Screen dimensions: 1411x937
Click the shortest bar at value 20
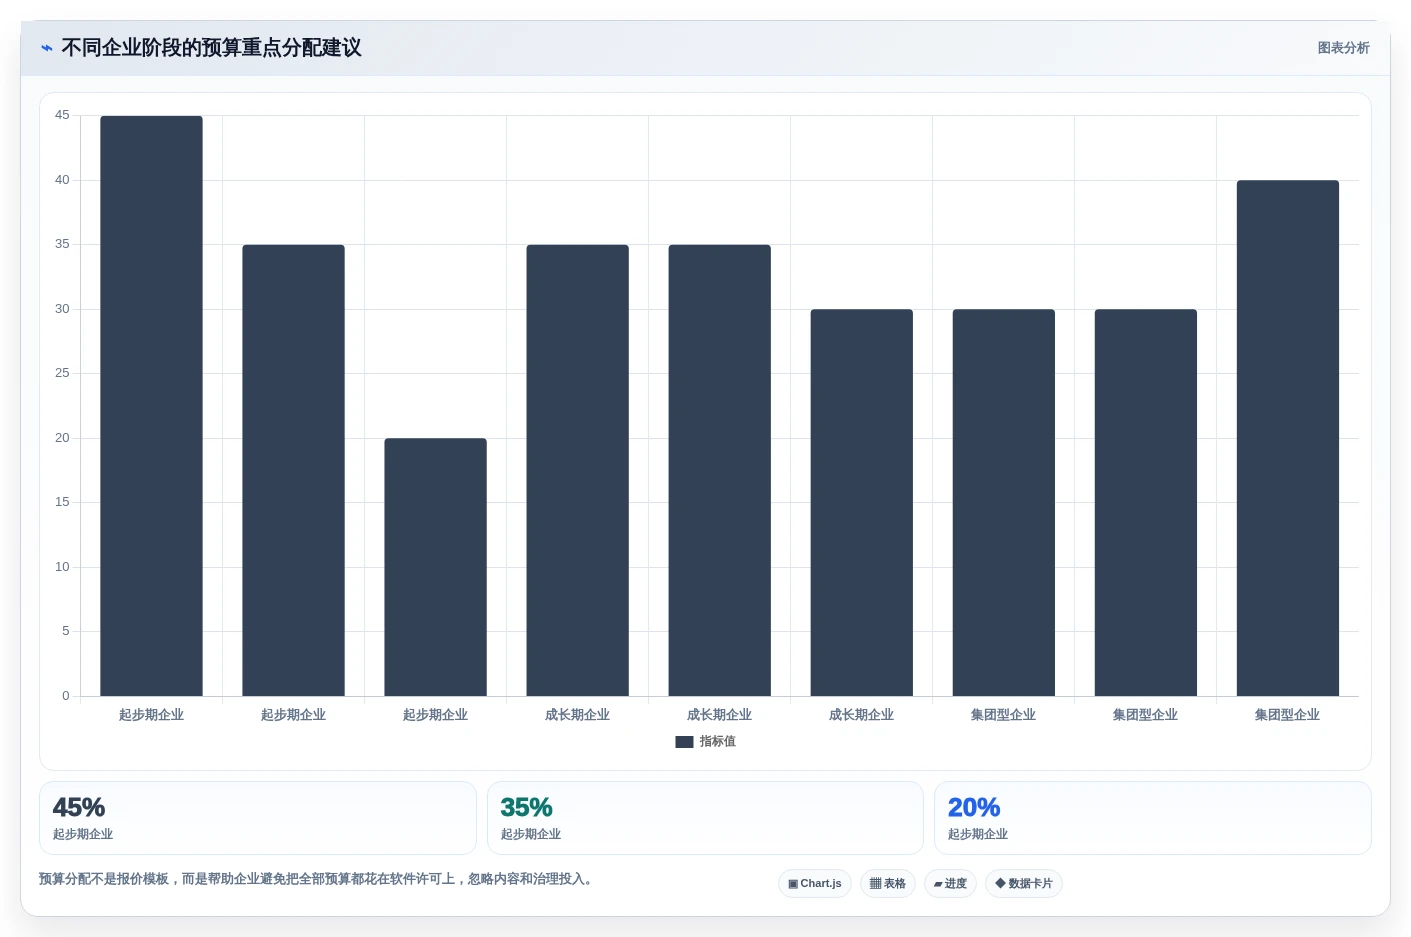(x=436, y=567)
